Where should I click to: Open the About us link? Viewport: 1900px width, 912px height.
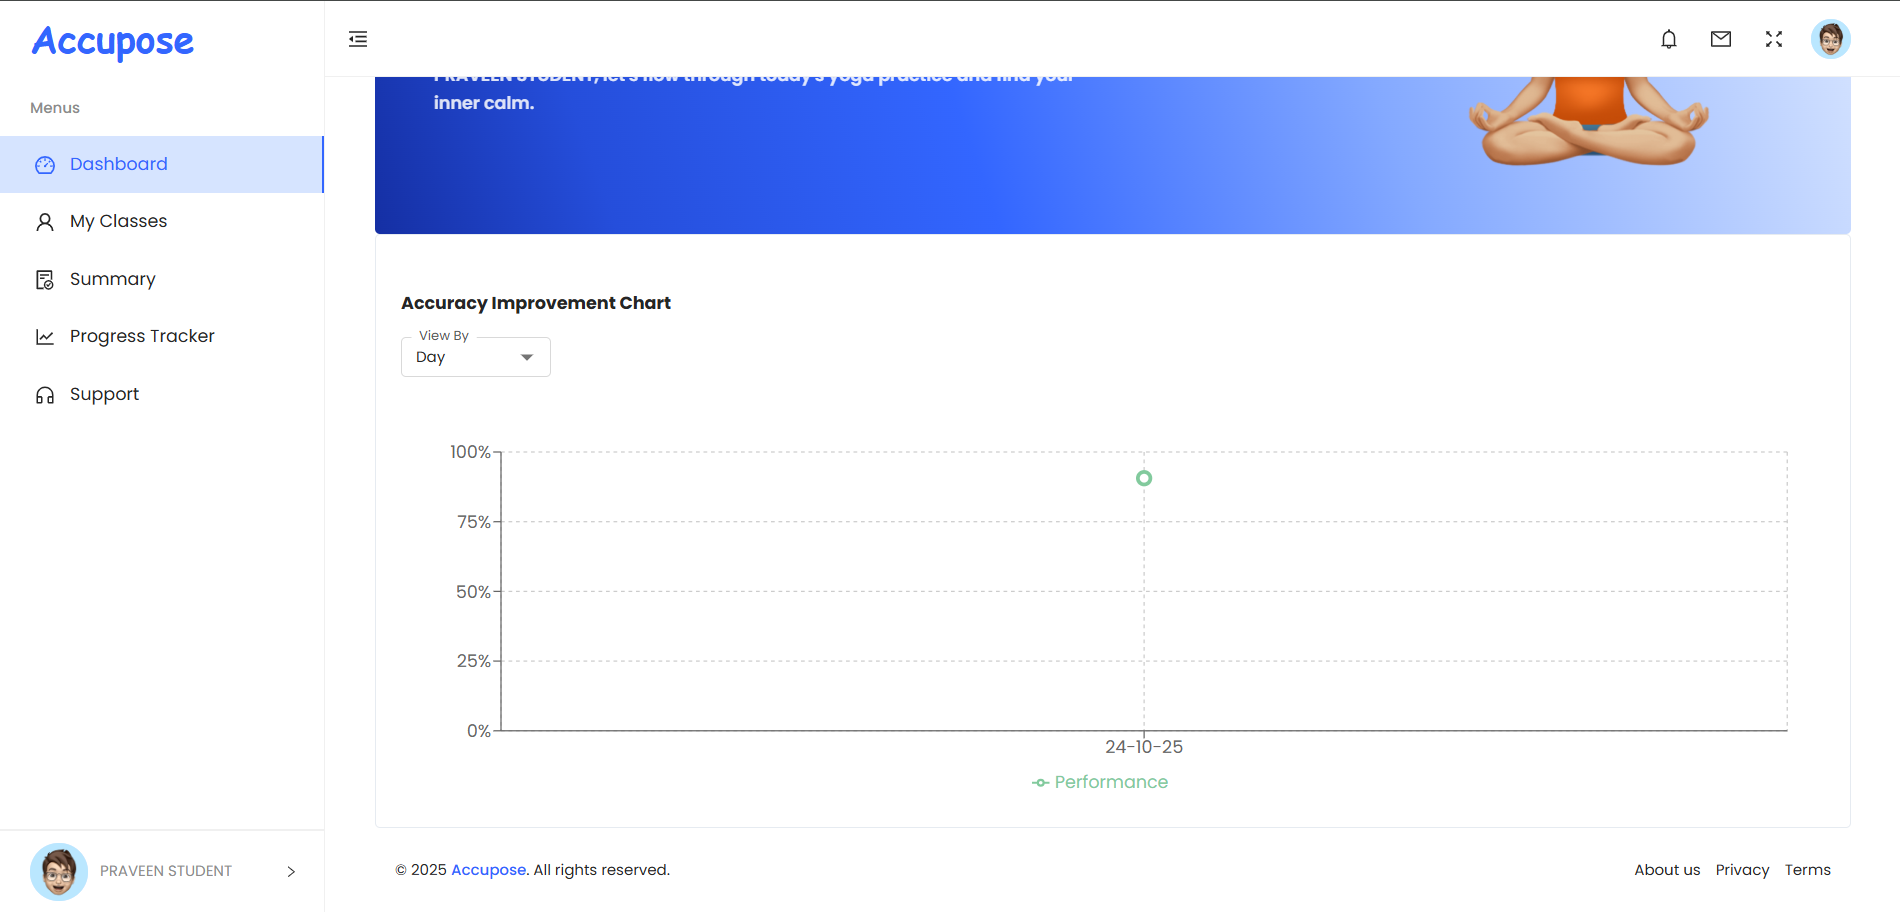[x=1667, y=870]
